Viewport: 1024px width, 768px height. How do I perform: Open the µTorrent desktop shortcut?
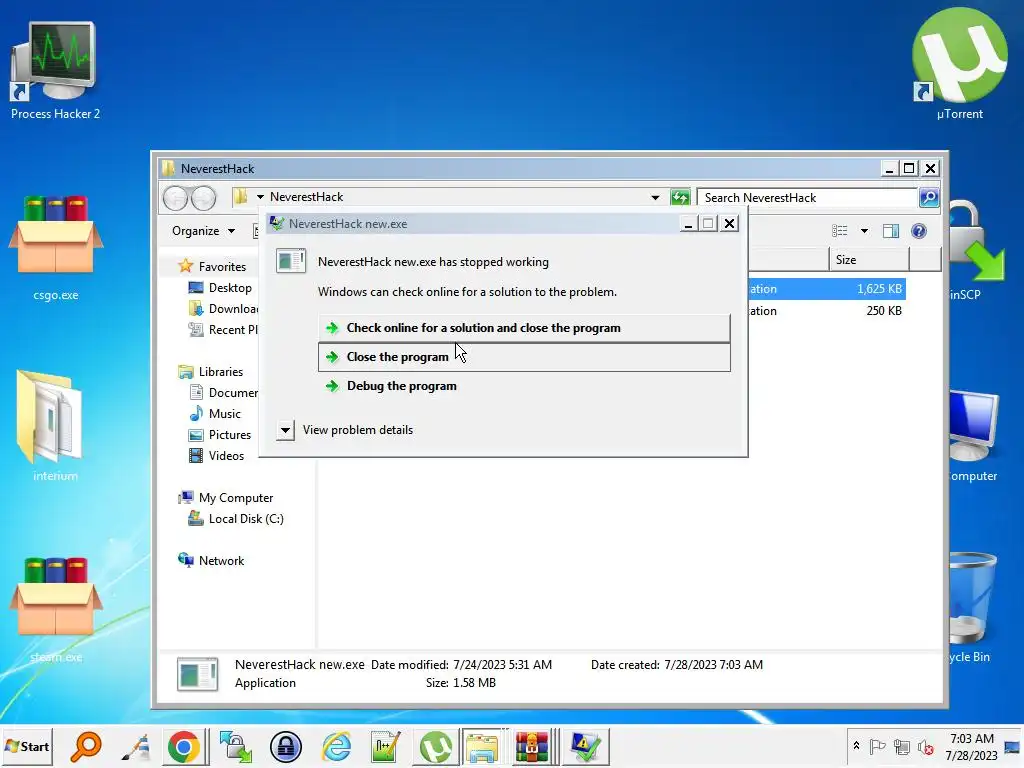point(959,65)
